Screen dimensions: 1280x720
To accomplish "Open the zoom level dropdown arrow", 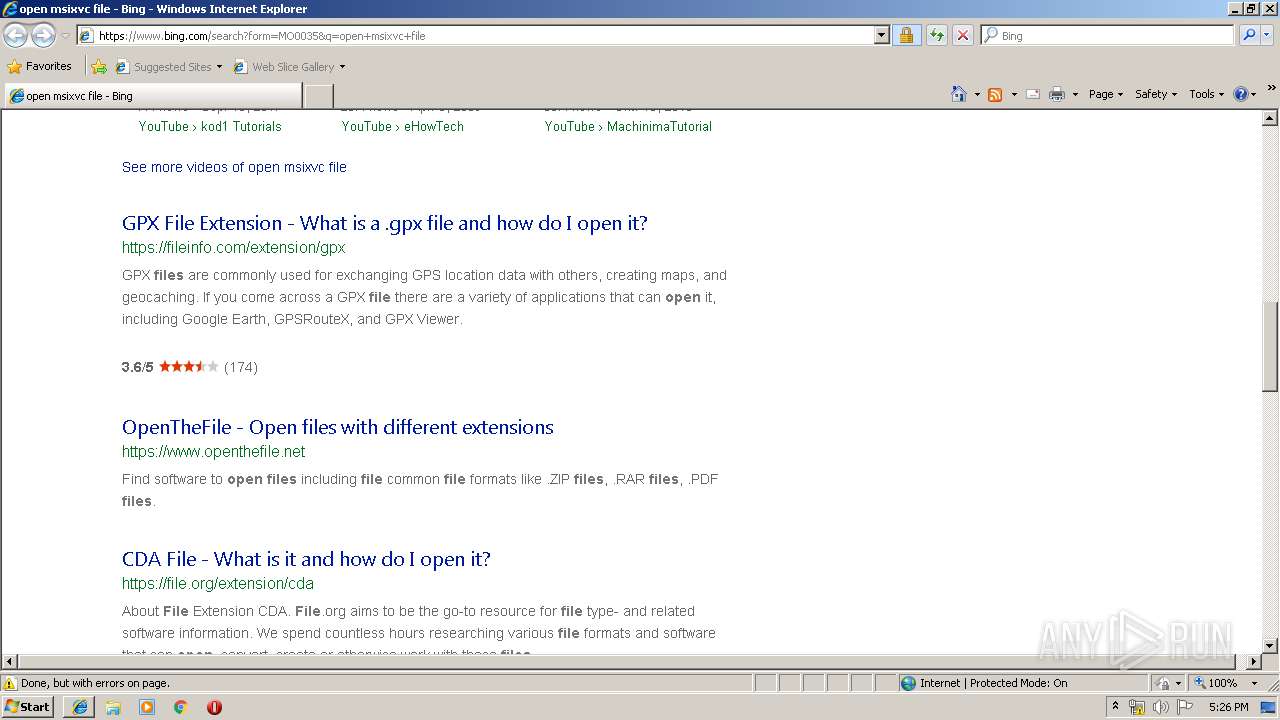I will 1254,683.
